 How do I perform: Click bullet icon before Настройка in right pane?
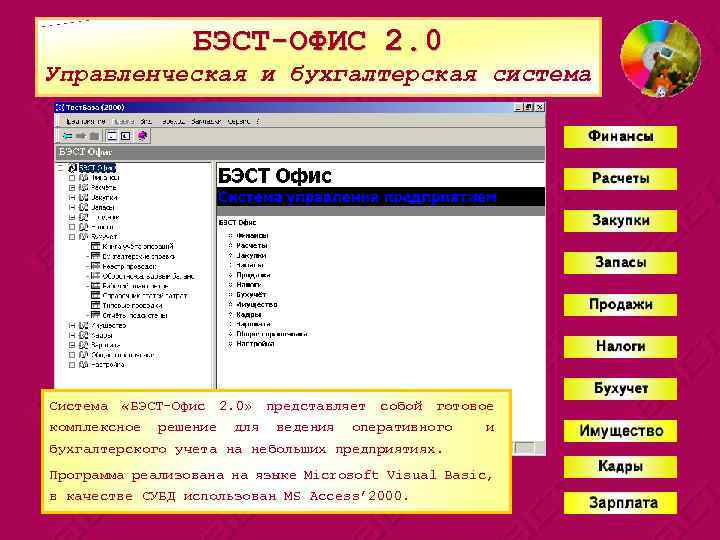point(231,343)
